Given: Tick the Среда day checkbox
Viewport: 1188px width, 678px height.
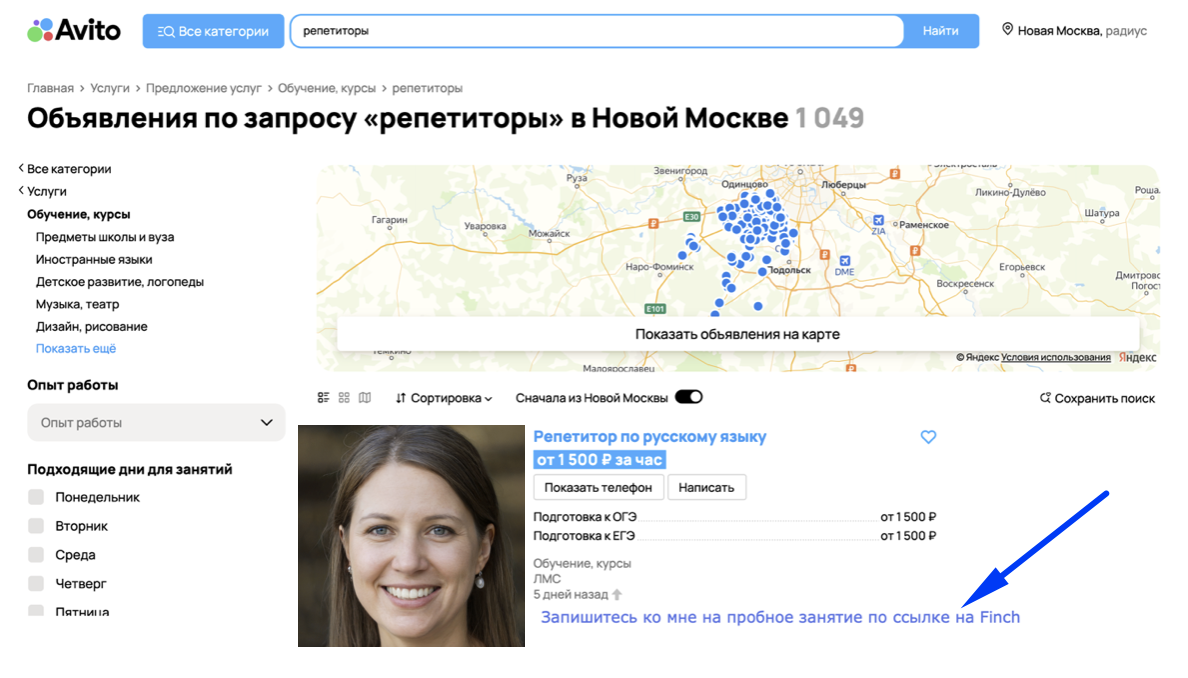Looking at the screenshot, I should point(36,555).
